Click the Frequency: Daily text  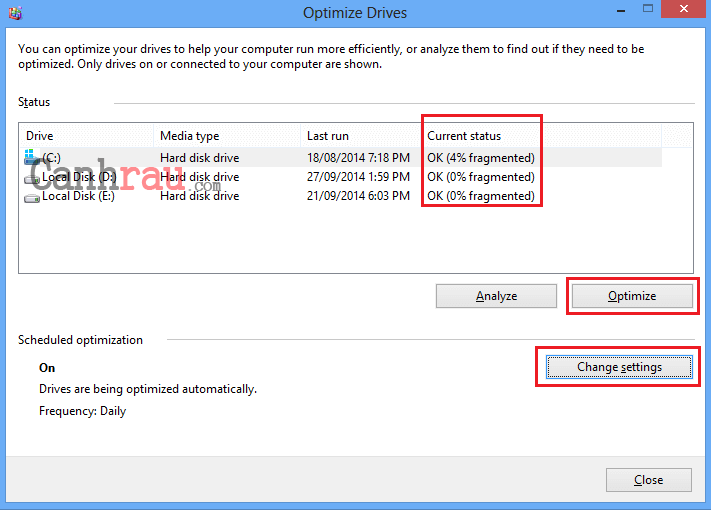click(x=83, y=411)
